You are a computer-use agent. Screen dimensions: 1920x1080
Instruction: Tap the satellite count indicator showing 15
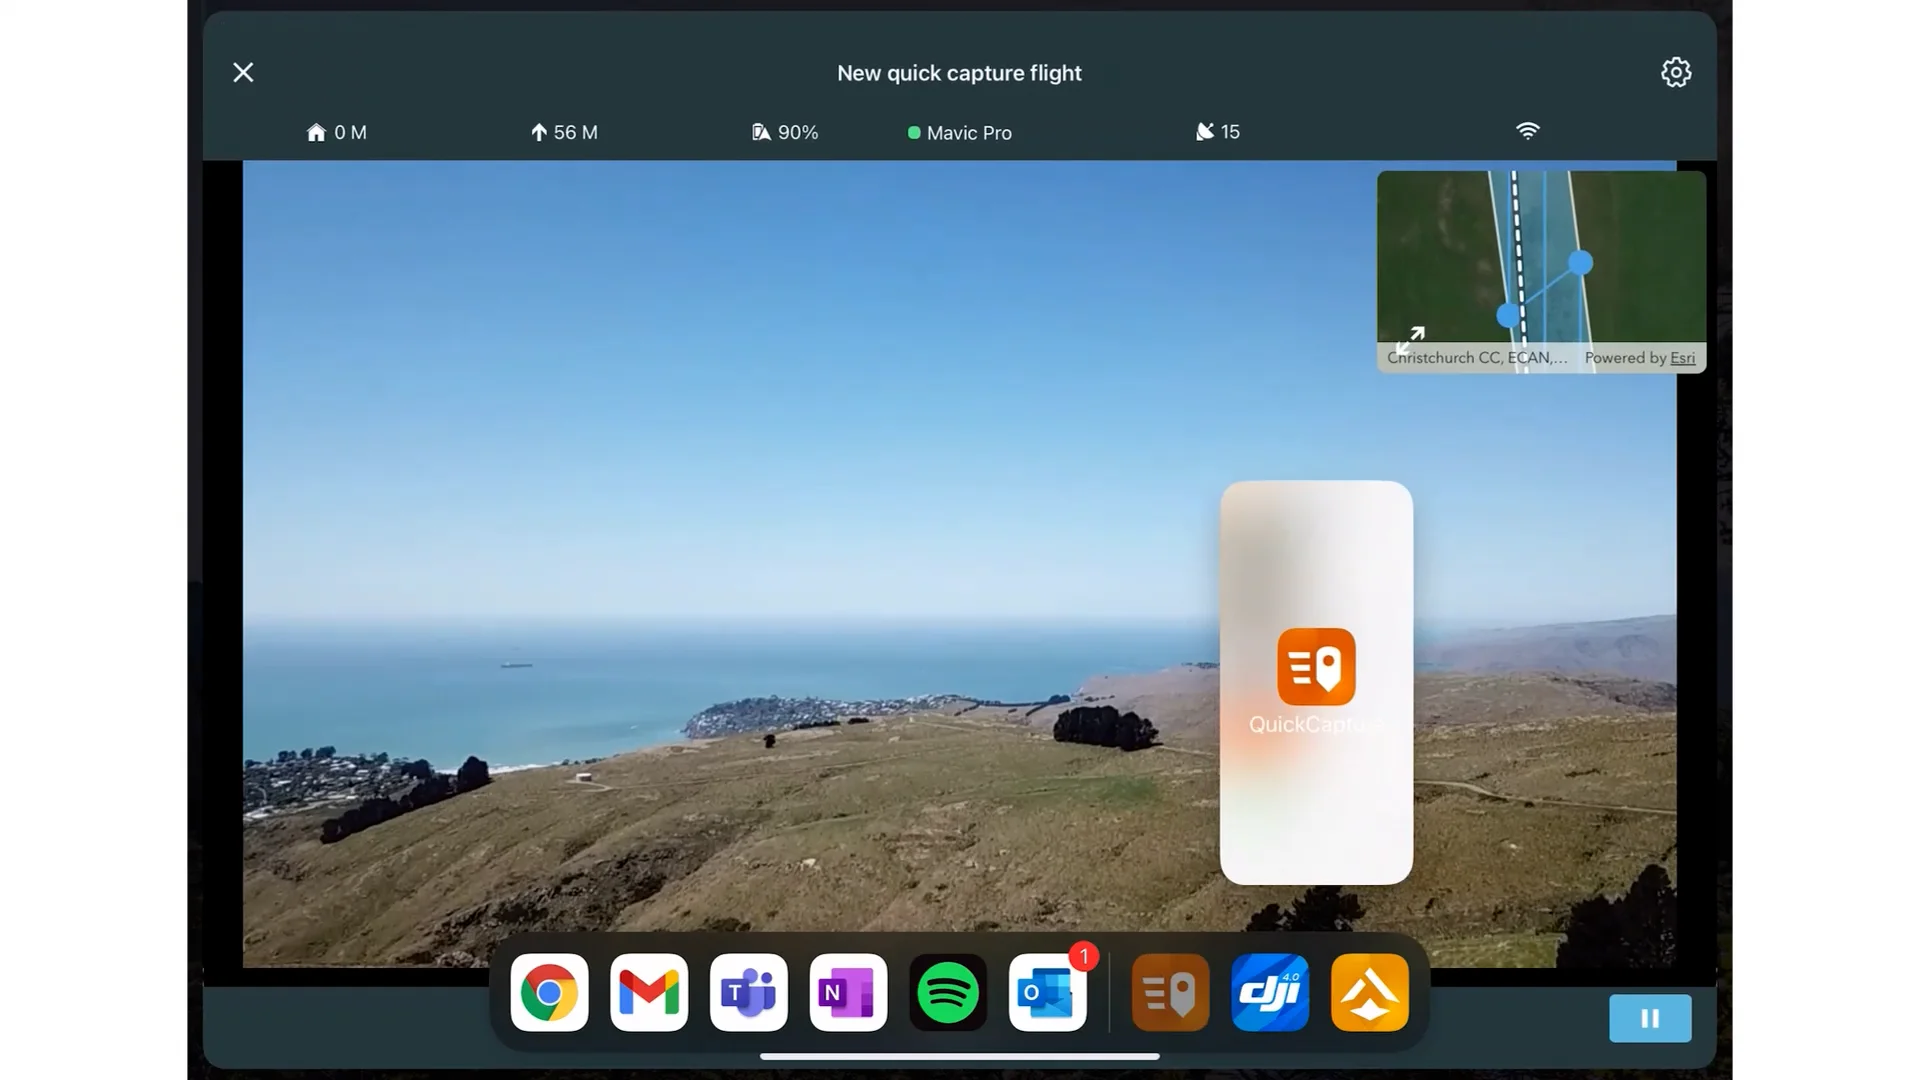point(1218,132)
